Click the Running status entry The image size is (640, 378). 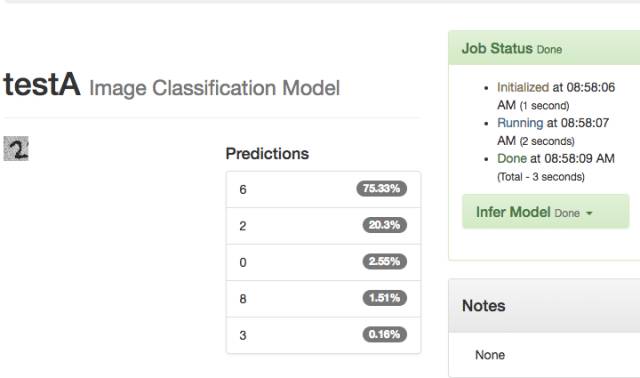[x=520, y=123]
